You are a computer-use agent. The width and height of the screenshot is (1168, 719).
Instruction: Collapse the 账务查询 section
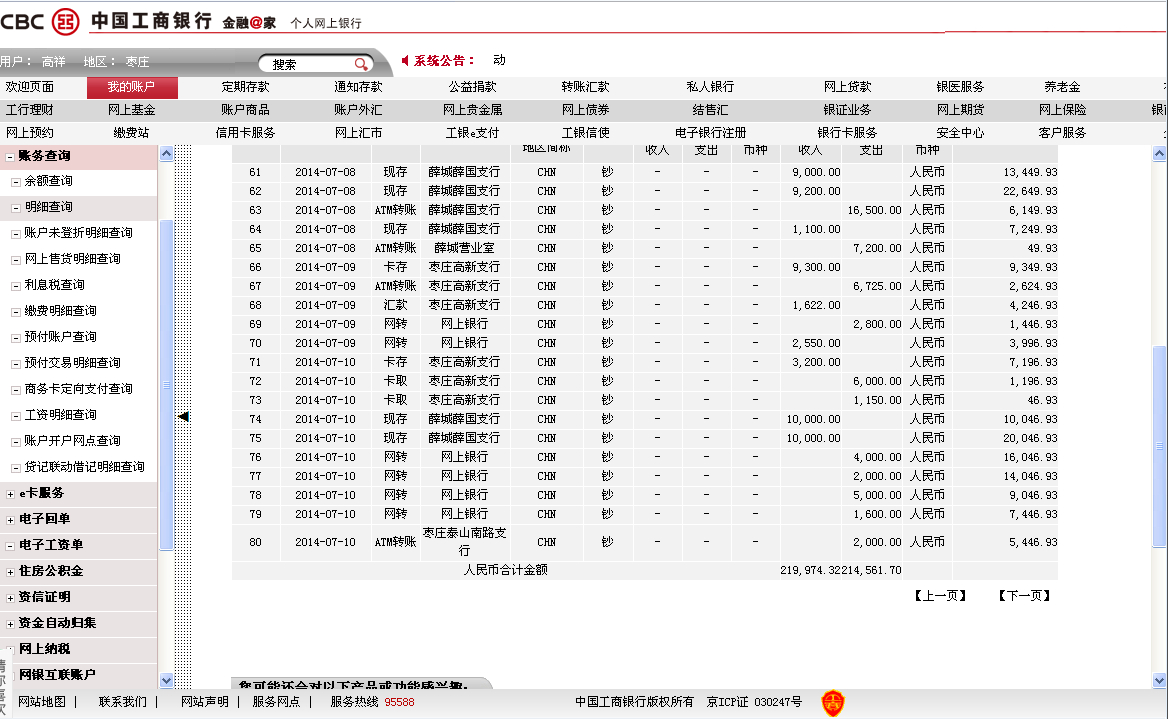coord(10,156)
